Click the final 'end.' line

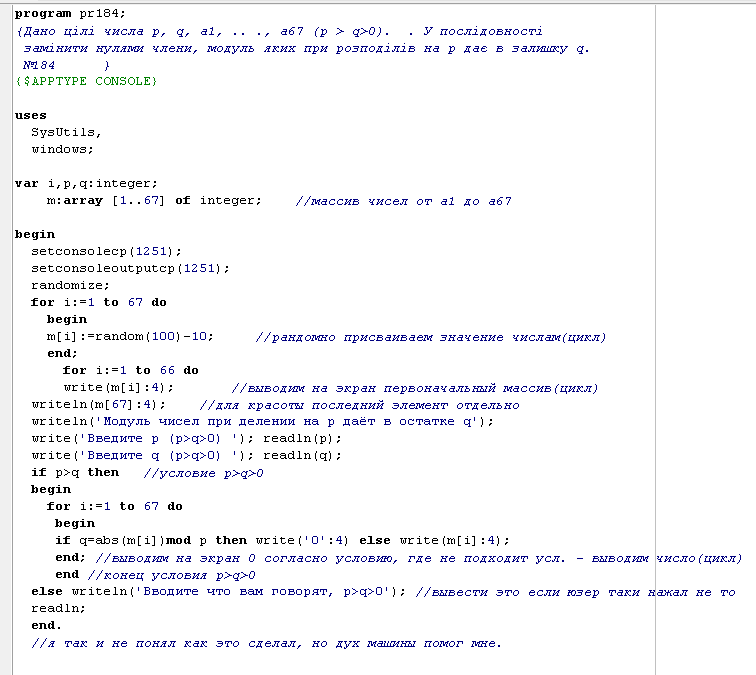(46, 625)
